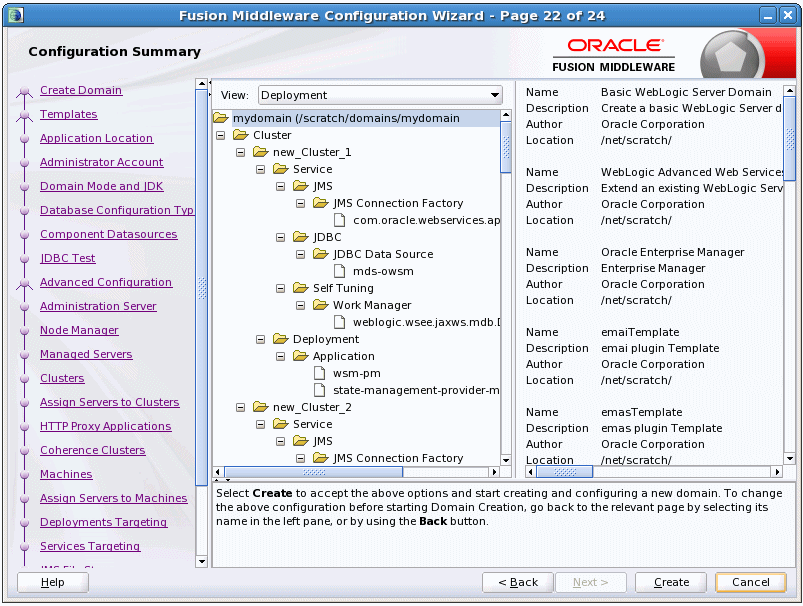Go to Deployments Targeting step

click(x=103, y=522)
